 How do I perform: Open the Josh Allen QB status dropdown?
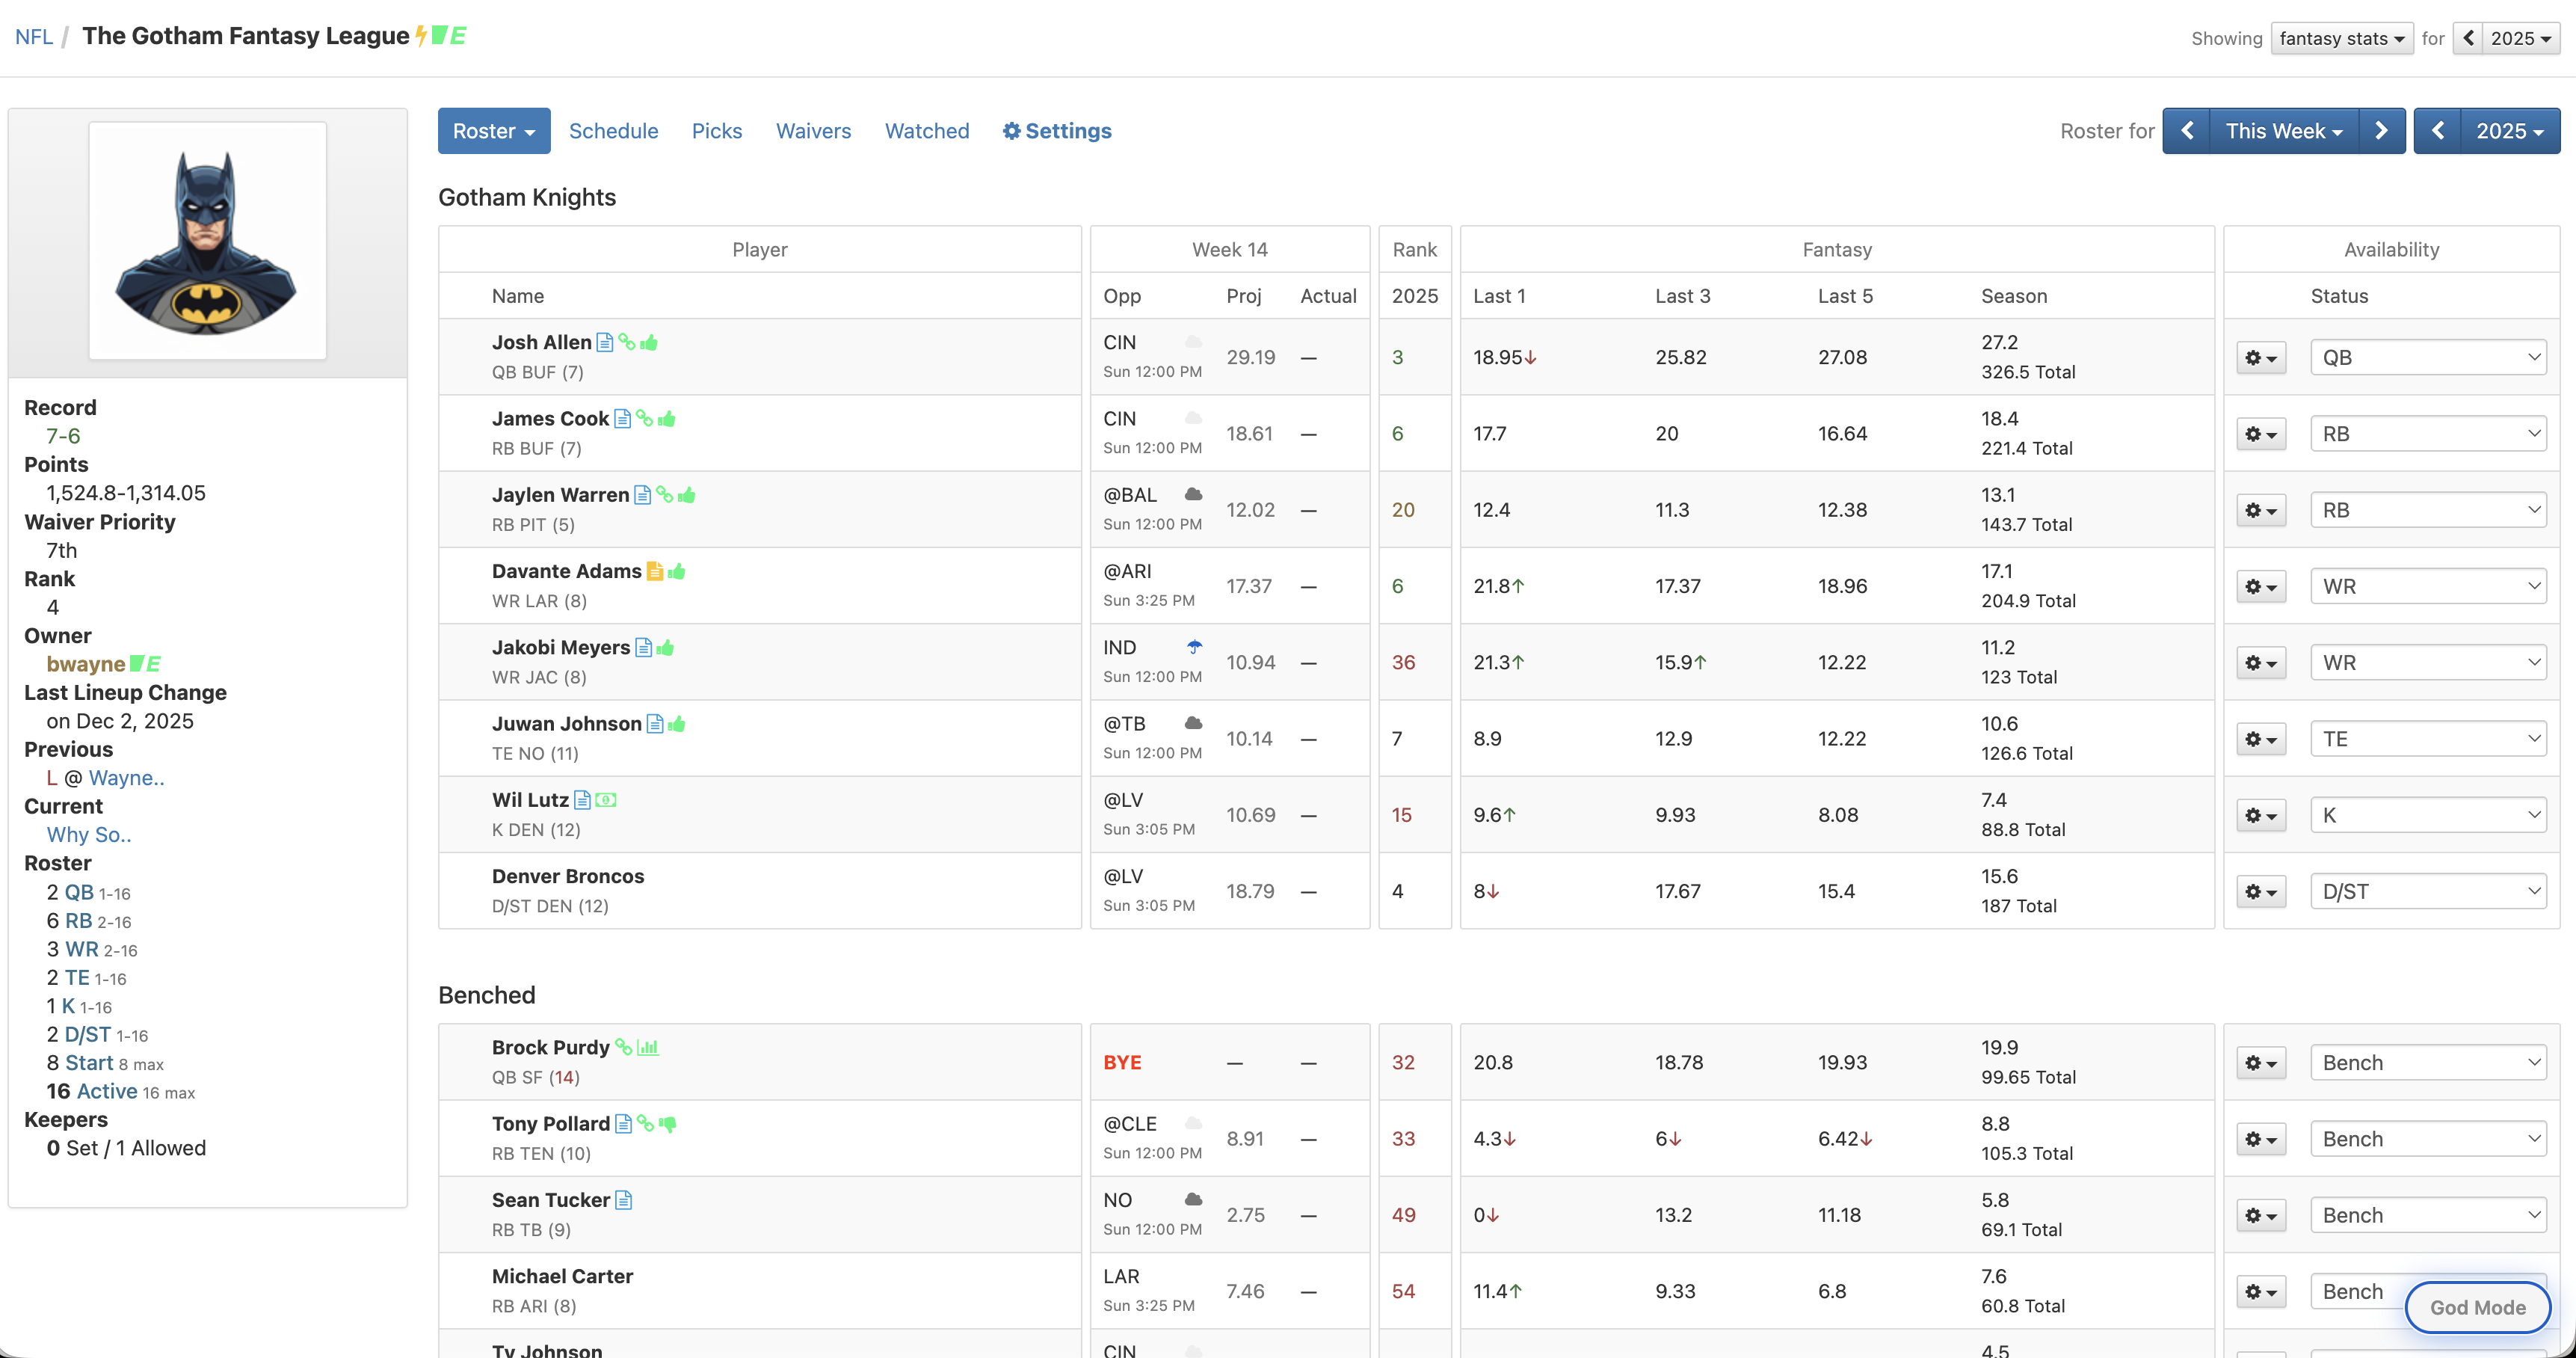2428,357
